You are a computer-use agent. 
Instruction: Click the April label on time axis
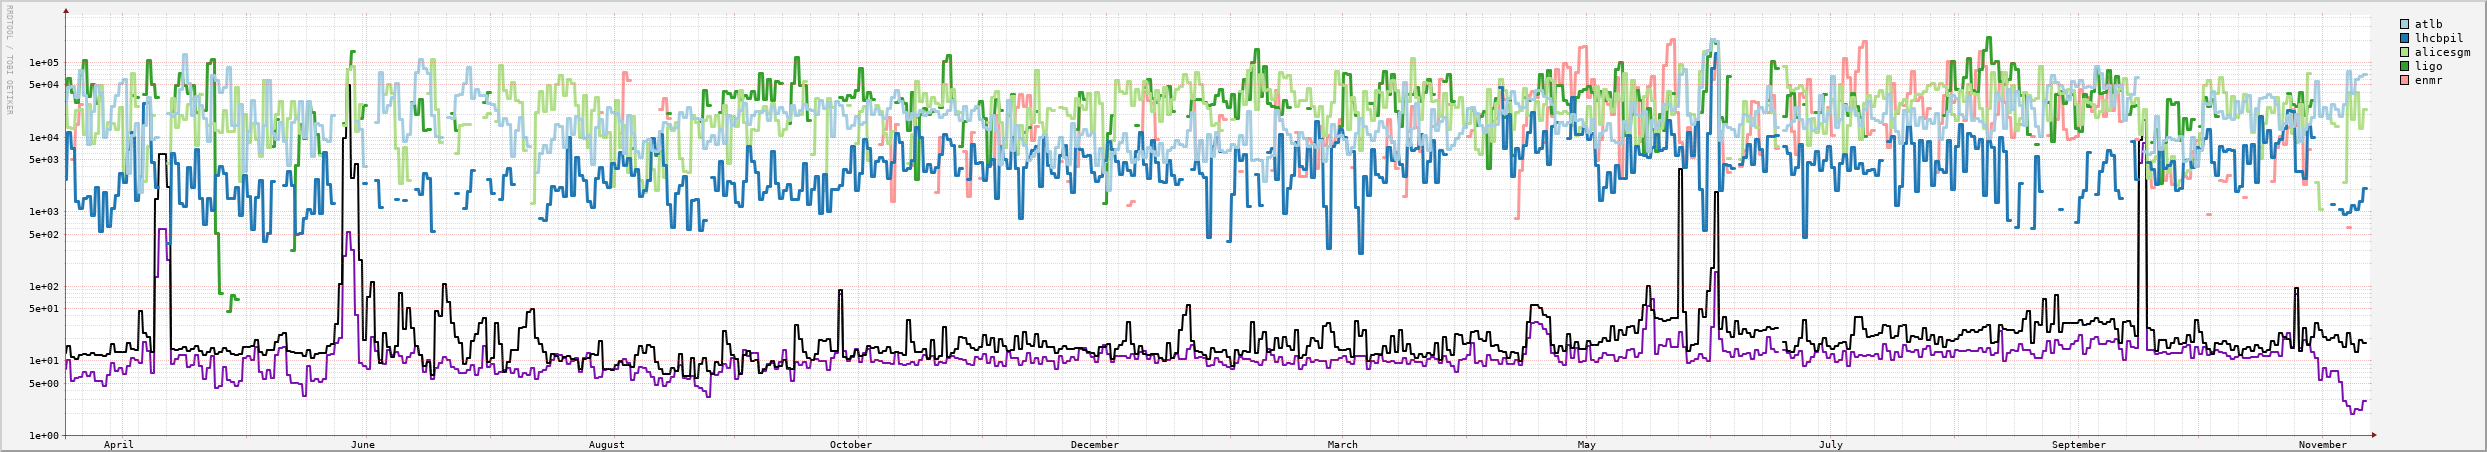click(x=118, y=445)
